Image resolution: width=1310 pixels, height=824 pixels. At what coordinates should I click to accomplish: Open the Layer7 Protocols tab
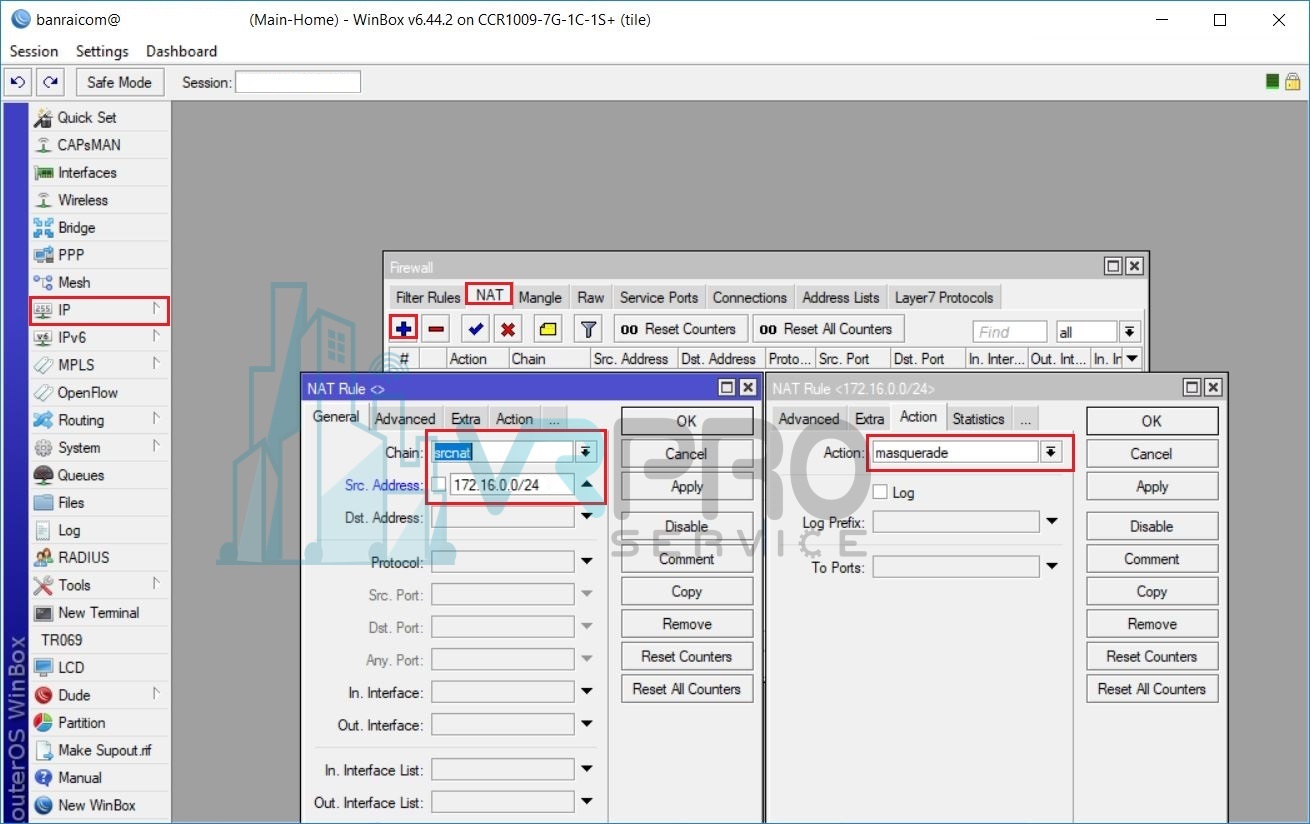click(944, 297)
